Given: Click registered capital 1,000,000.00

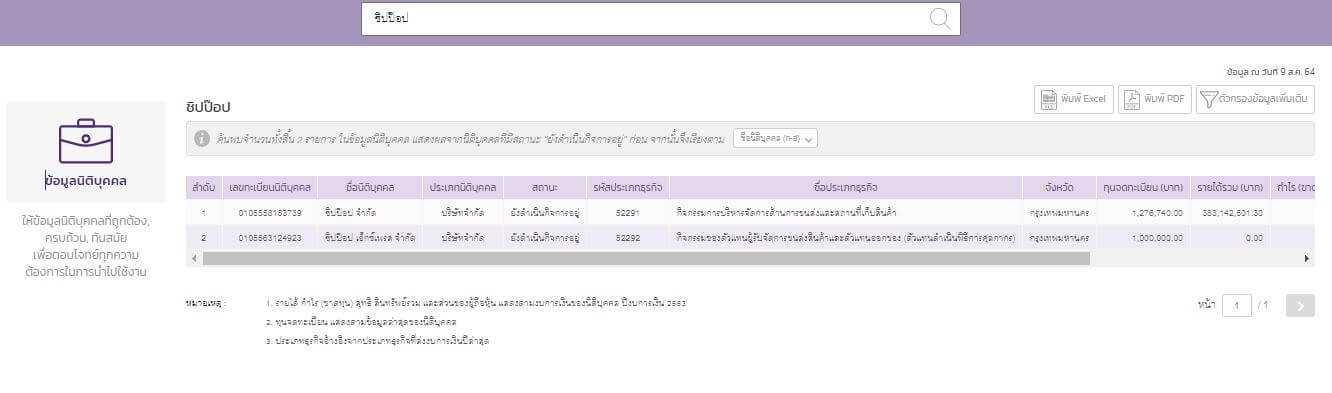Looking at the screenshot, I should [1158, 238].
